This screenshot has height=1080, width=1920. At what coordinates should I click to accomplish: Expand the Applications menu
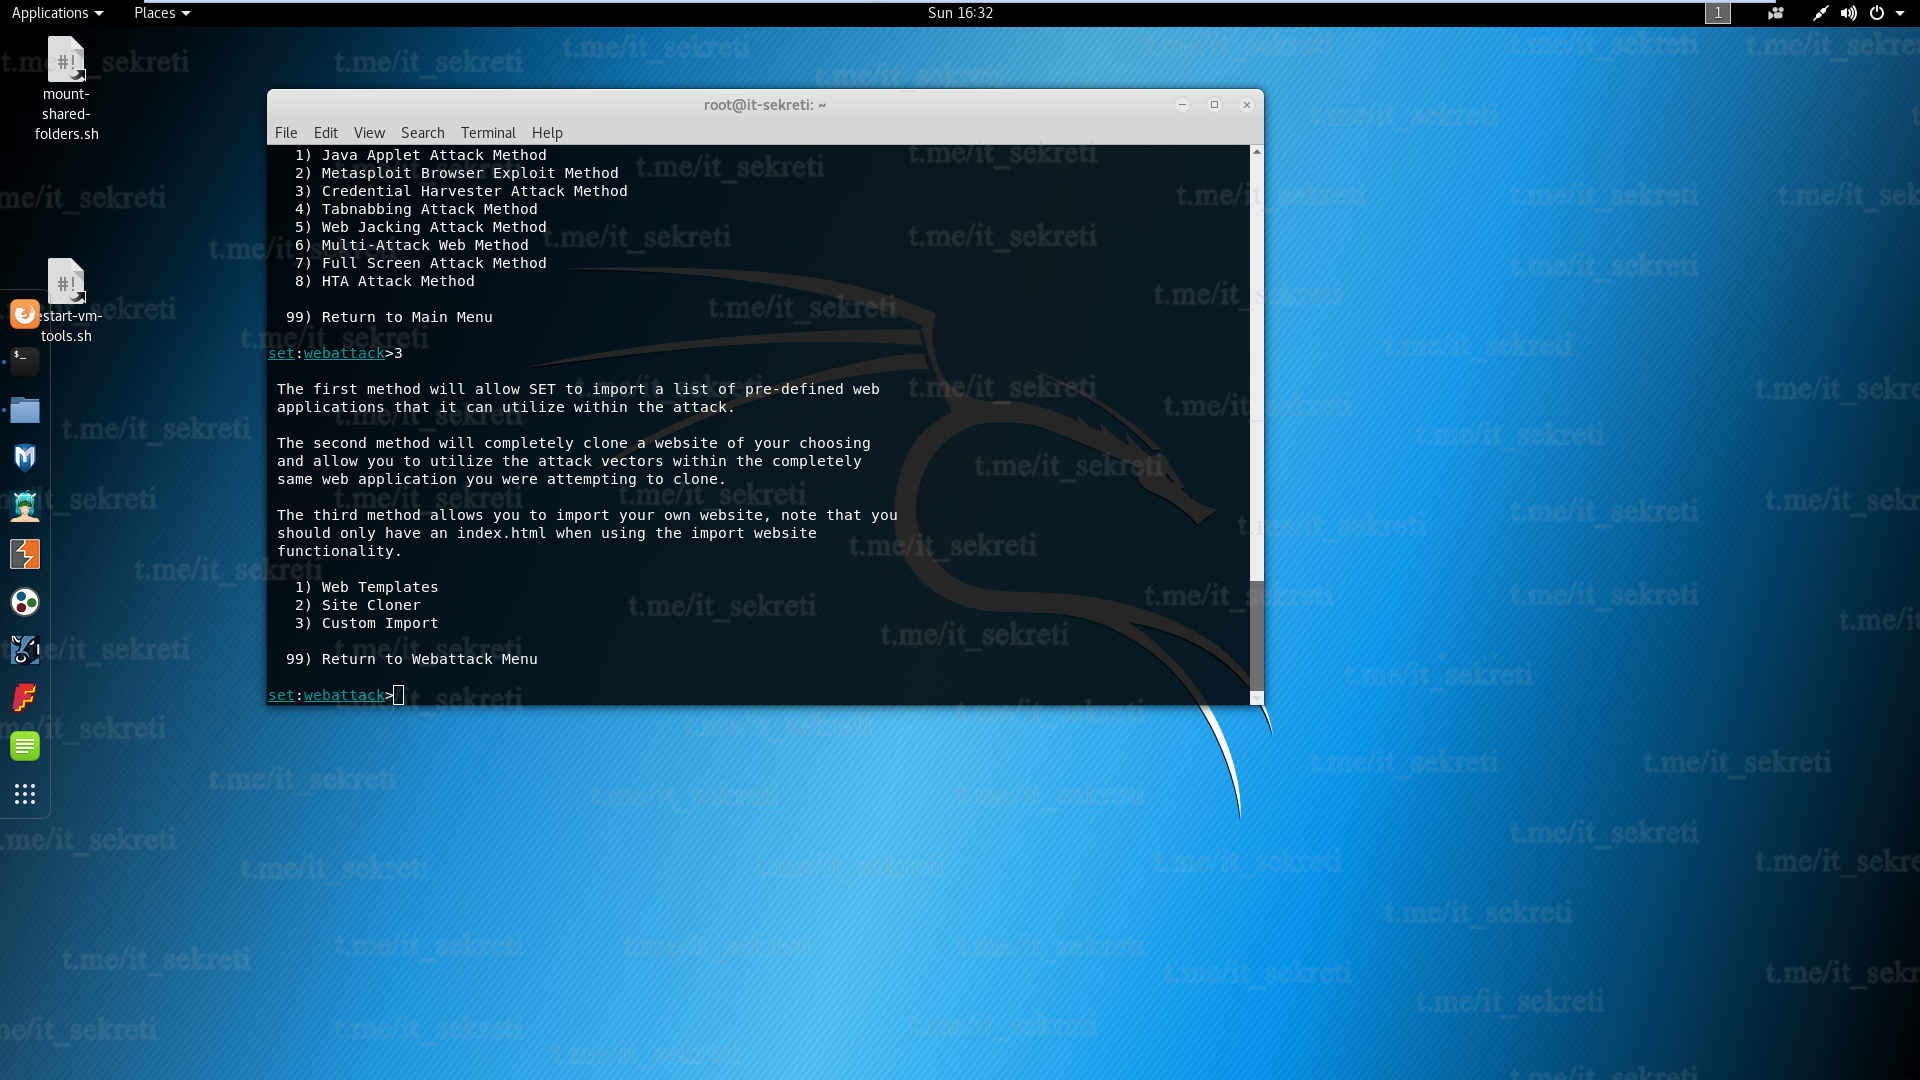click(x=57, y=13)
